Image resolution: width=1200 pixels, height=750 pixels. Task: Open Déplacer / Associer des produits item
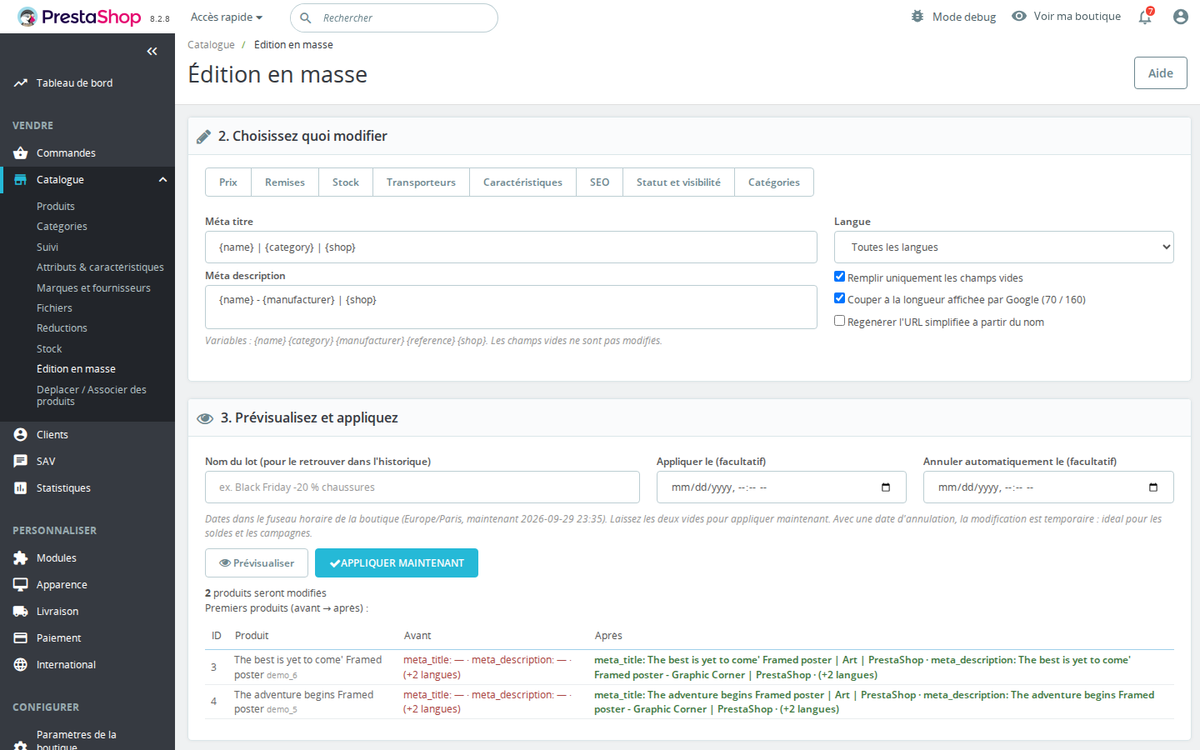pos(92,395)
